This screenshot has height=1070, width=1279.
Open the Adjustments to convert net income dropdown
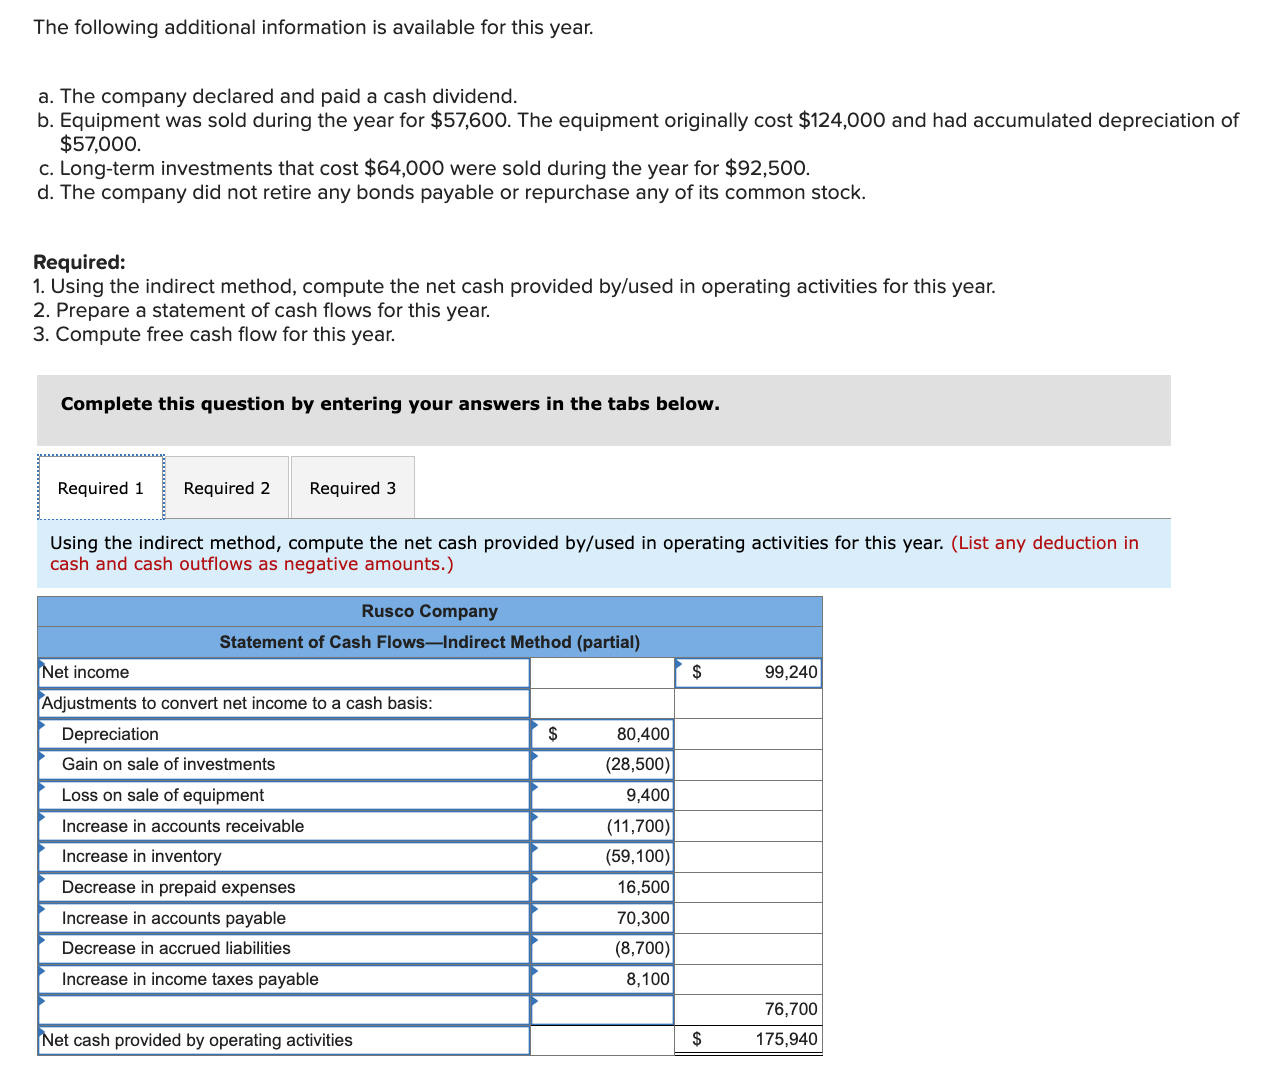pyautogui.click(x=284, y=704)
